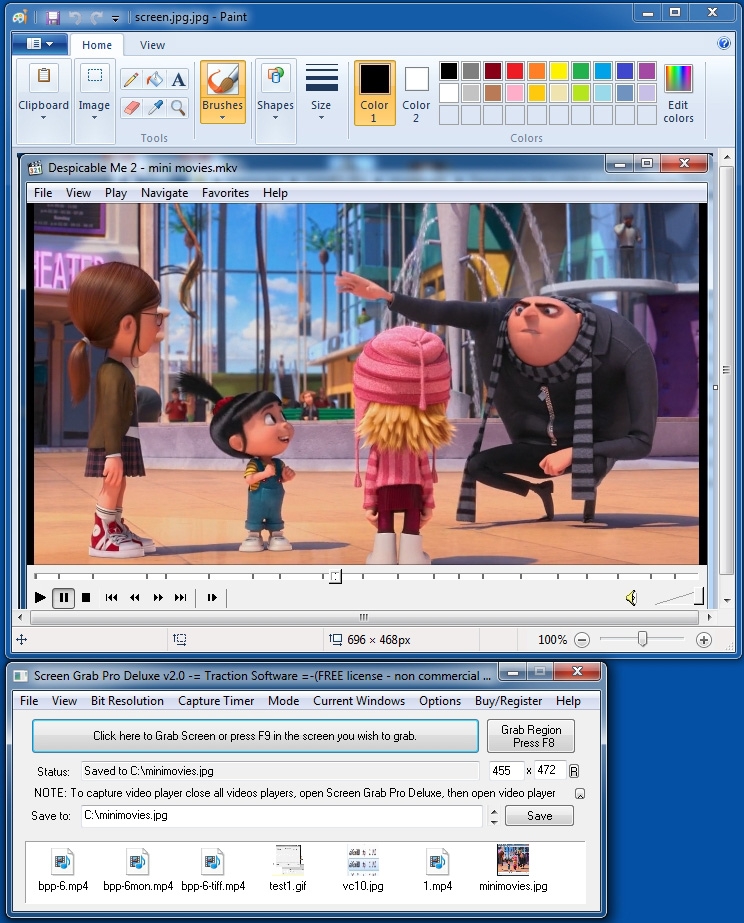
Task: Click the speaker mute icon in player
Action: [631, 598]
